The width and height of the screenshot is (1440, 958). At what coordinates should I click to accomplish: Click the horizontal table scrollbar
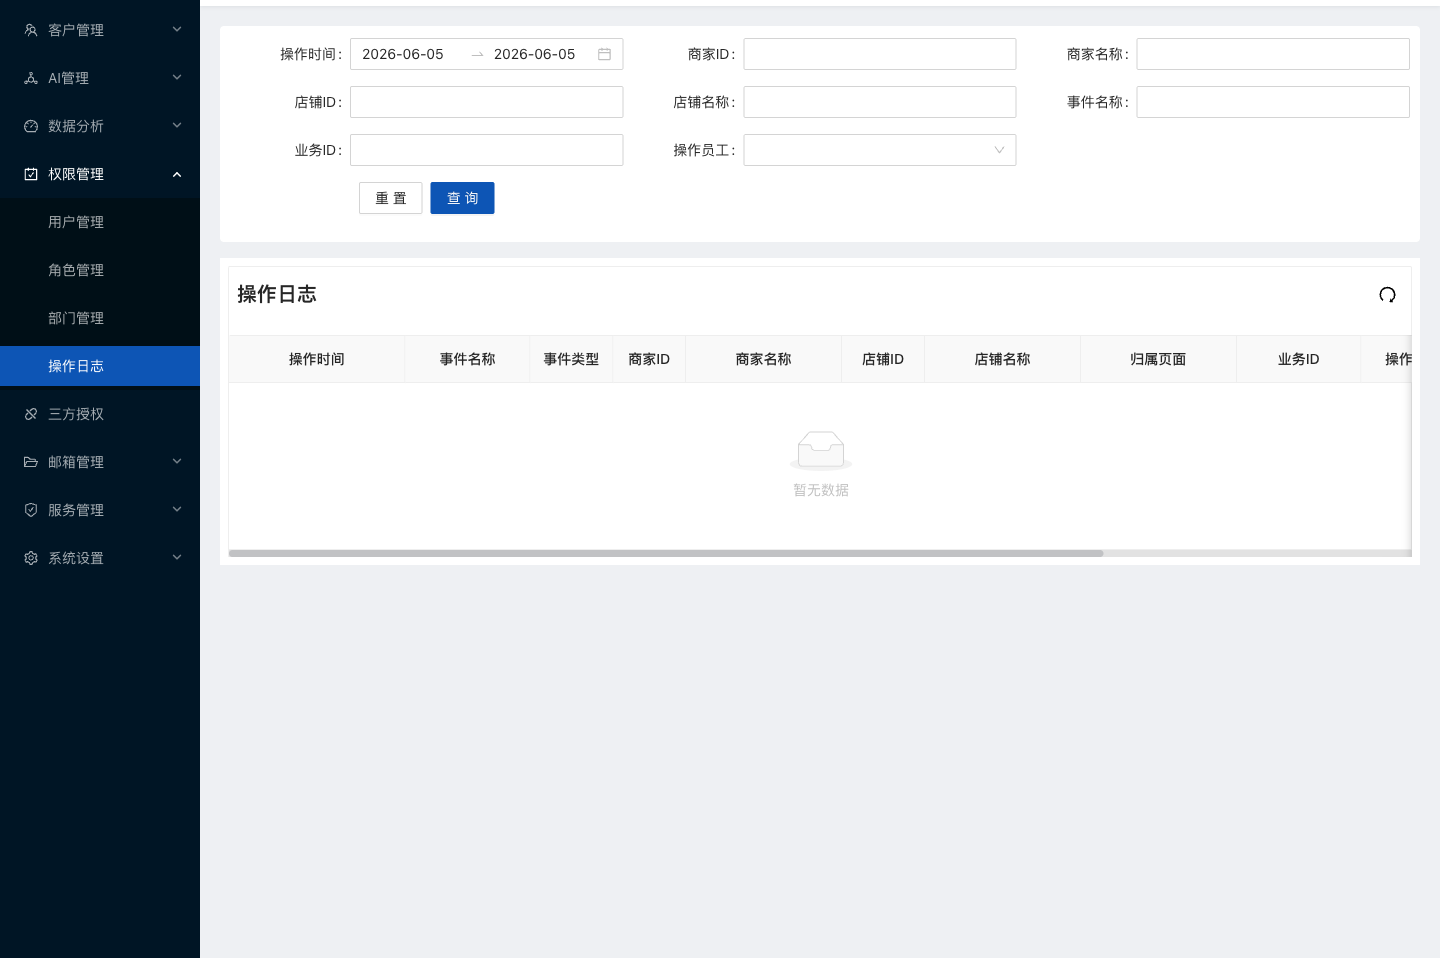coord(666,553)
